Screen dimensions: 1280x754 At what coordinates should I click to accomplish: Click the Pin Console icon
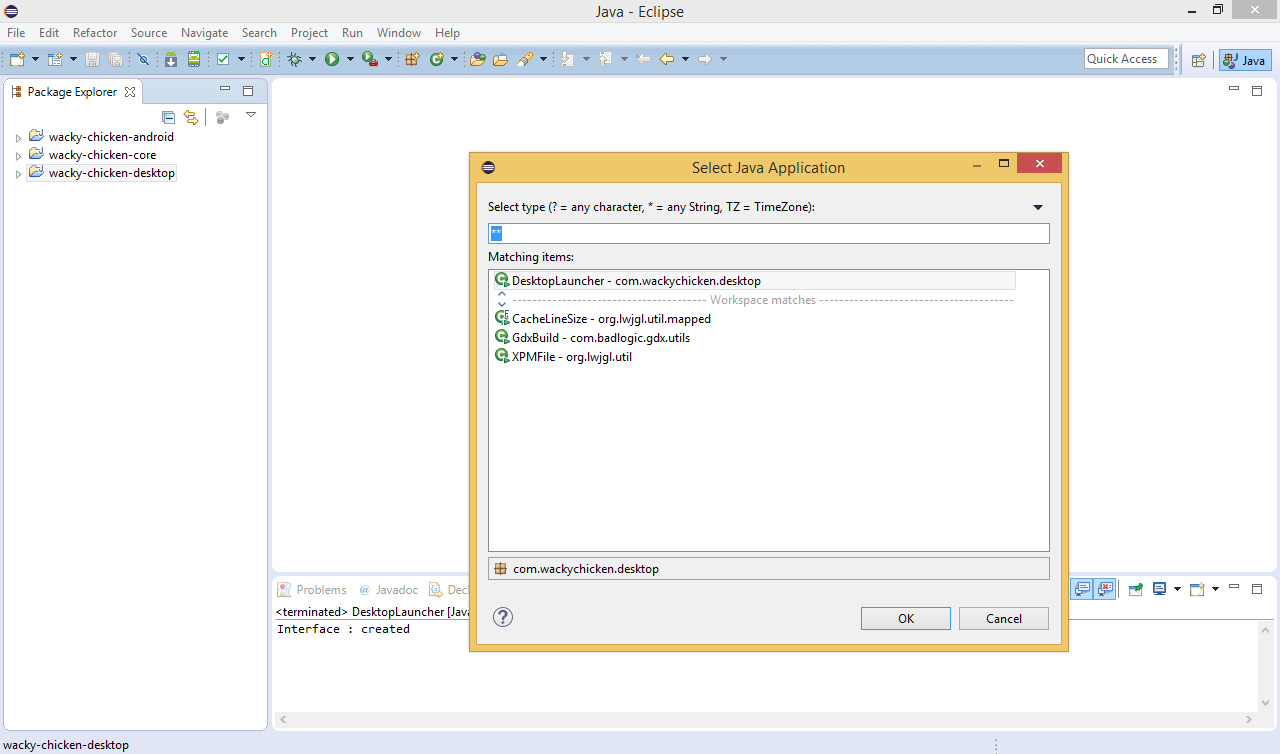coord(1136,589)
